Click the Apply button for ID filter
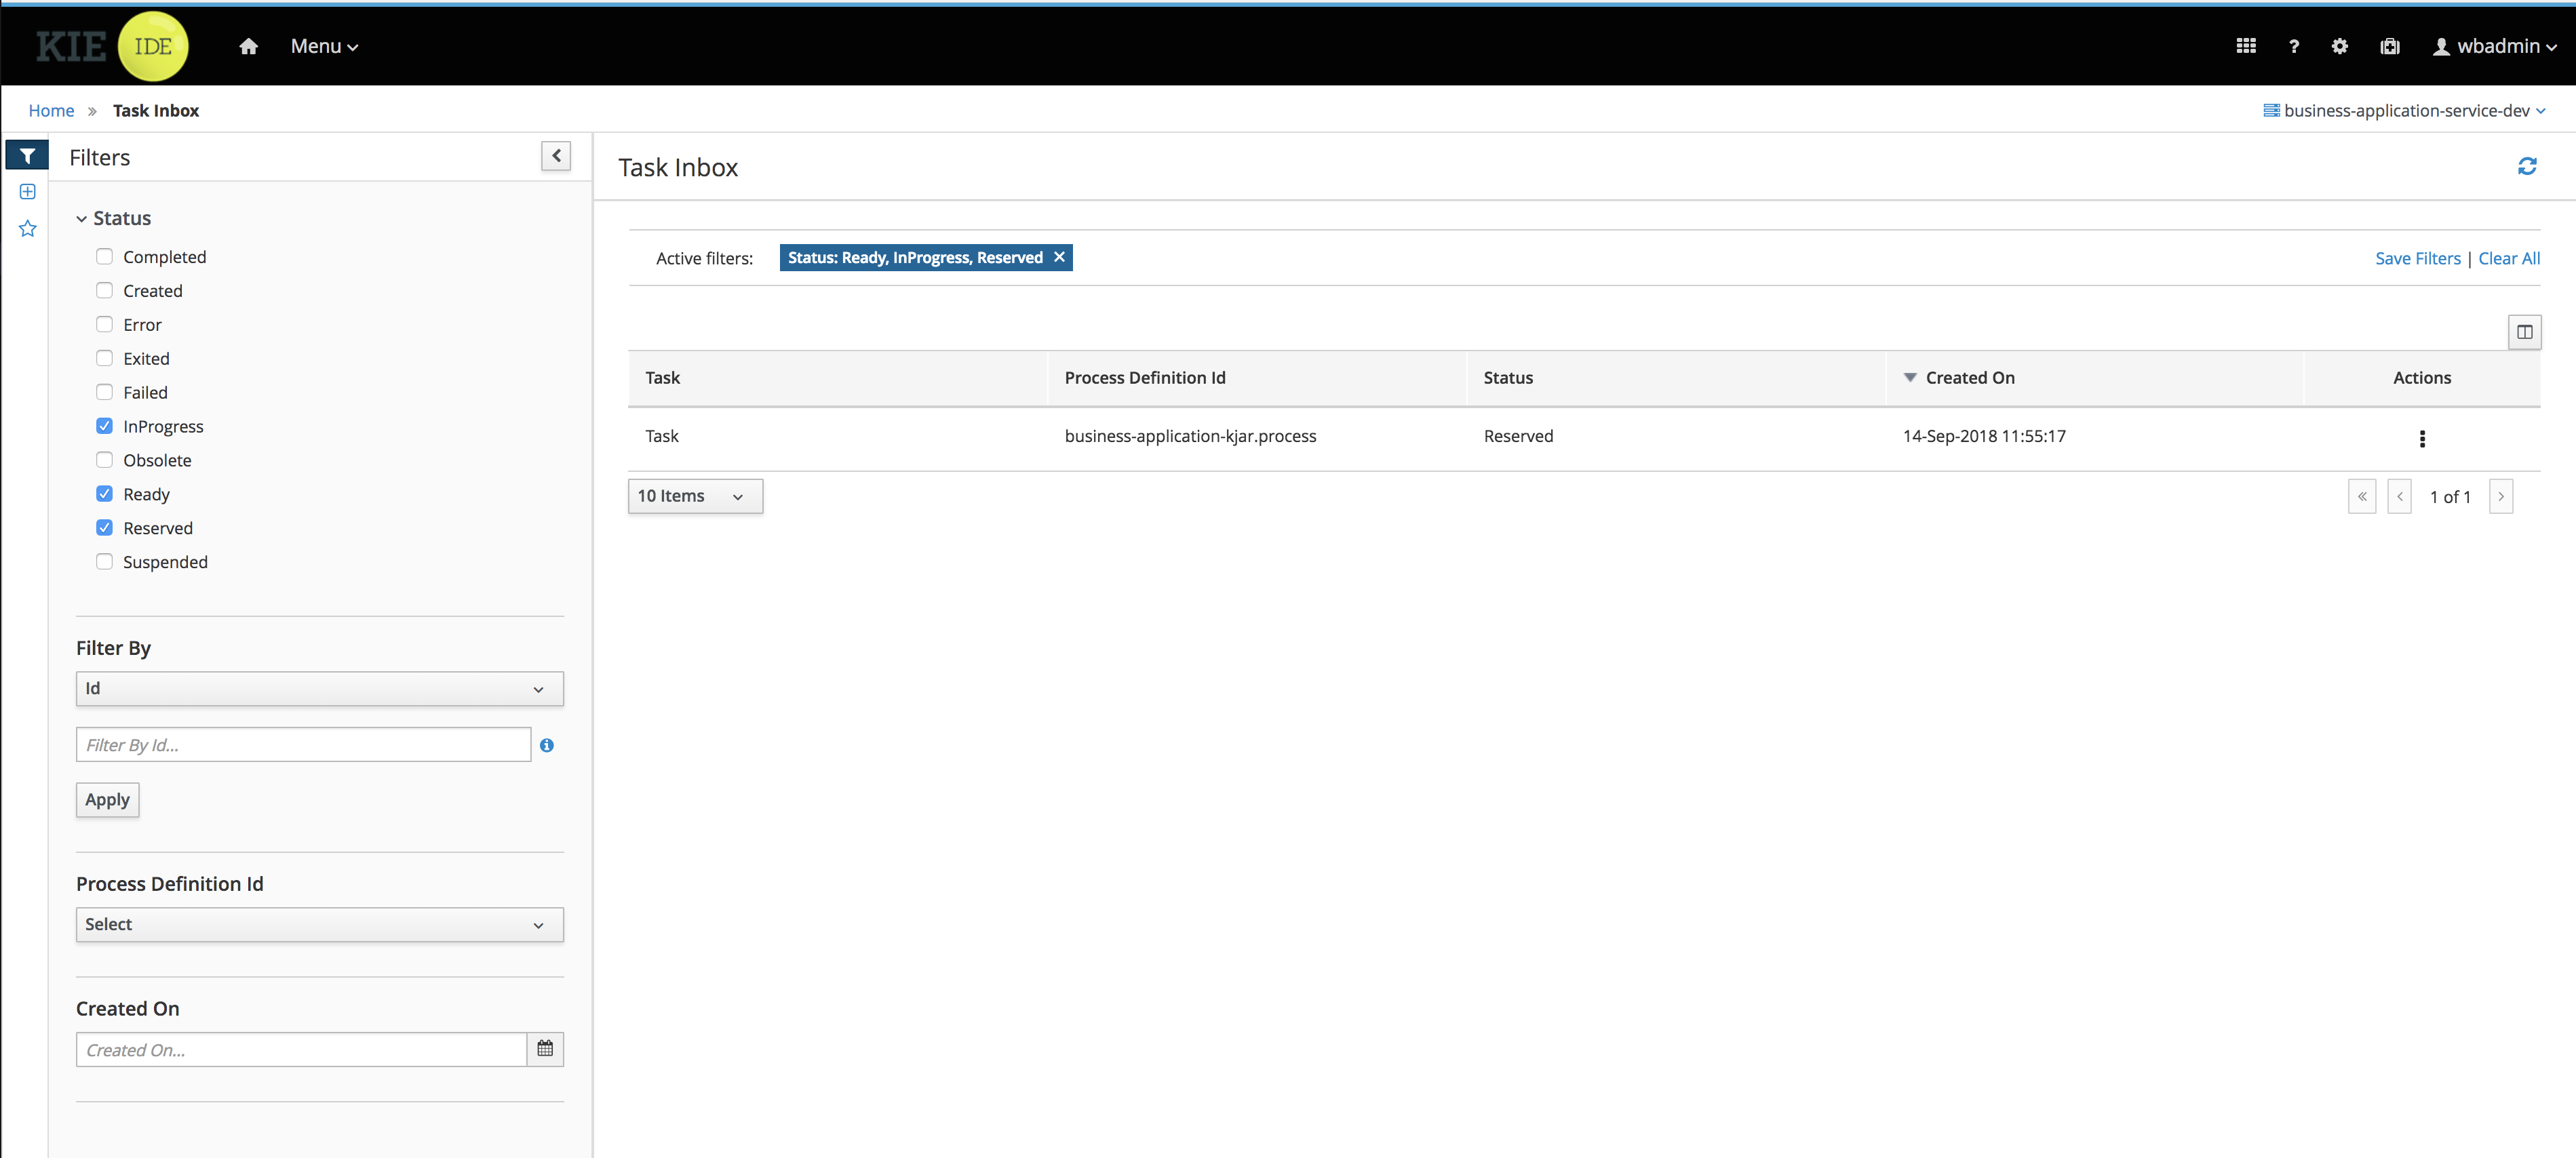 [x=106, y=800]
